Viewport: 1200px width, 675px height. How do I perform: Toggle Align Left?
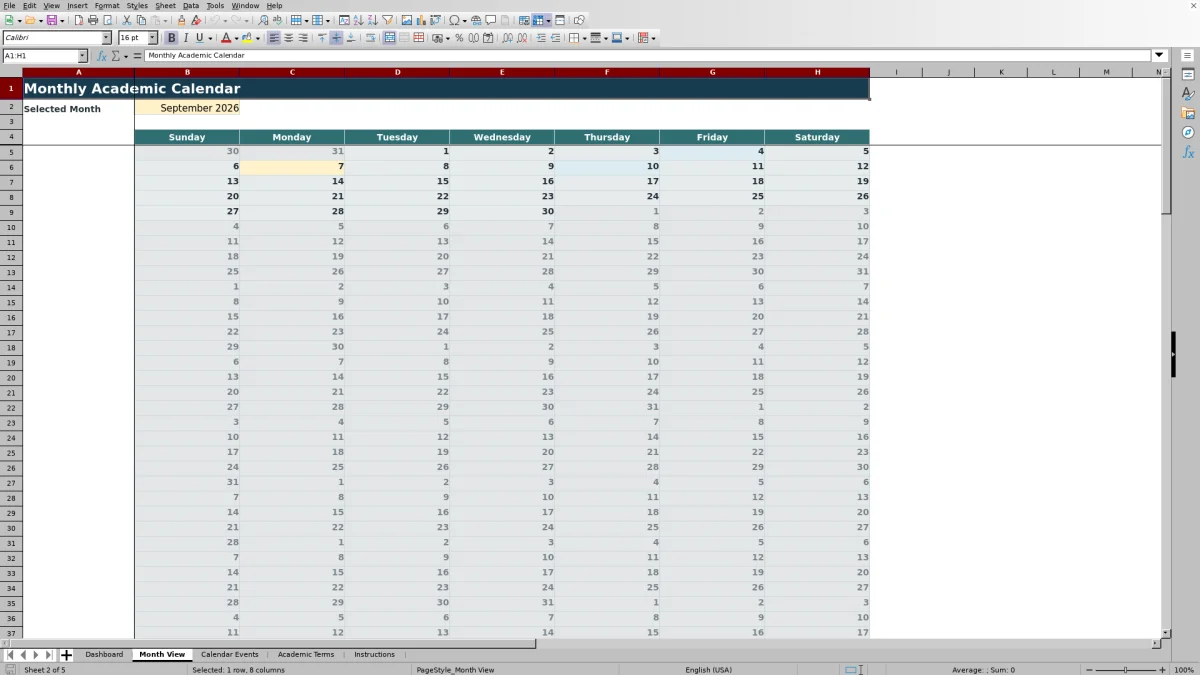tap(274, 38)
